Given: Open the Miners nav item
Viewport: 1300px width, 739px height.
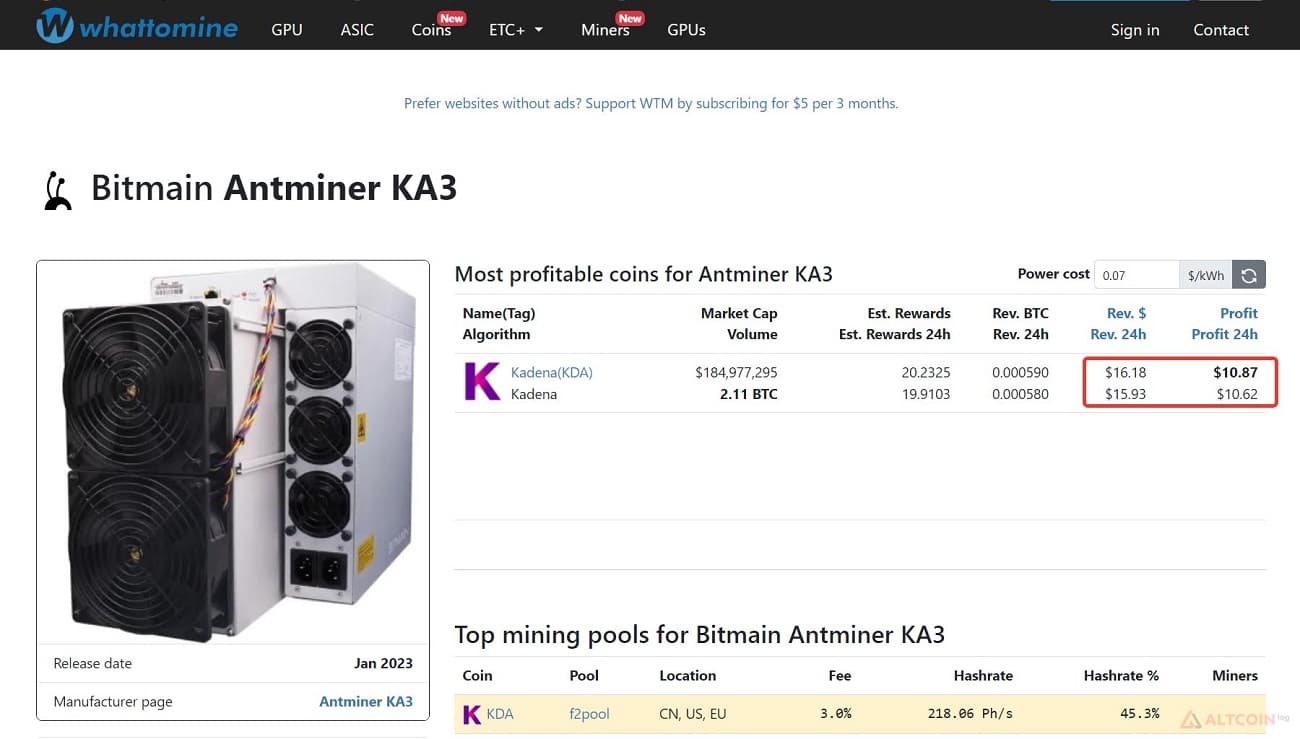Looking at the screenshot, I should click(605, 30).
